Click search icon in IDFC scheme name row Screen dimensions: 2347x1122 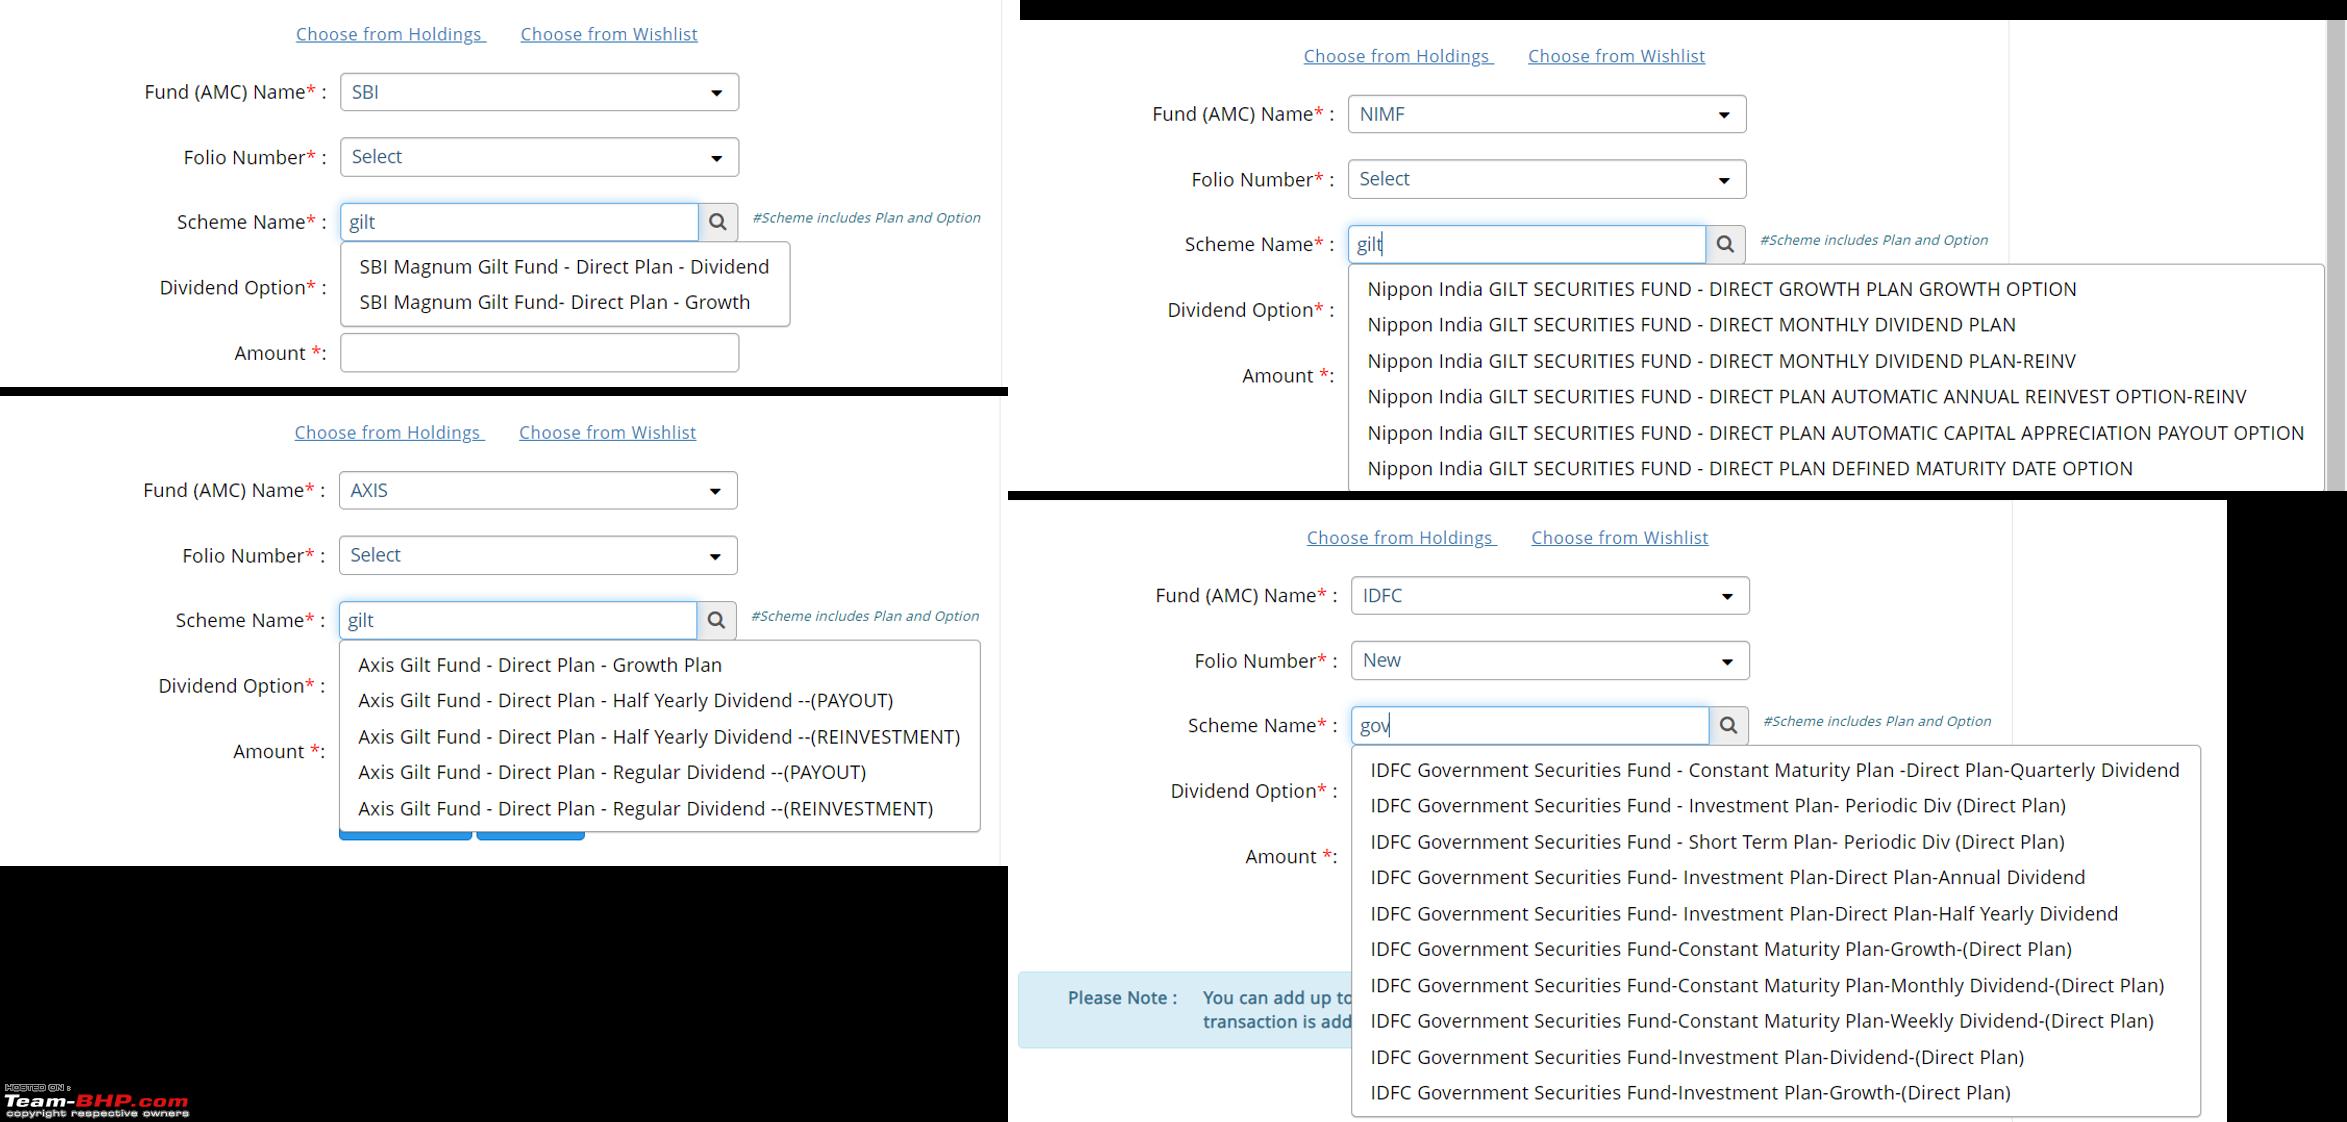(1728, 725)
